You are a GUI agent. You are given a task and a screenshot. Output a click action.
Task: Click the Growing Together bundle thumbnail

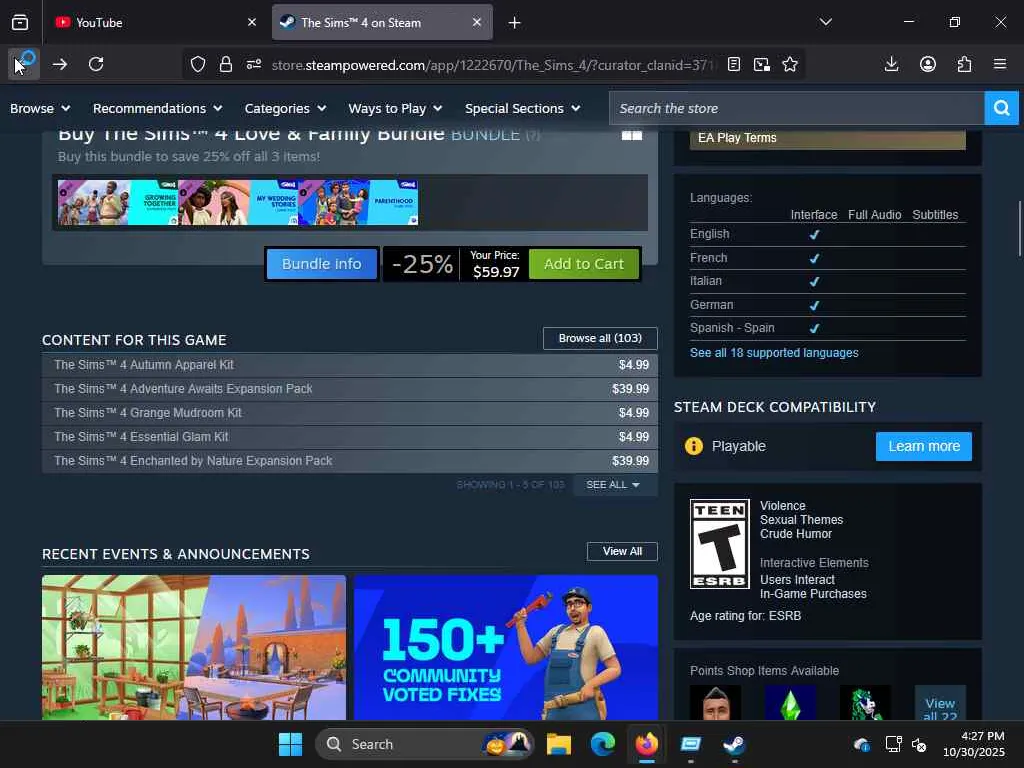pyautogui.click(x=118, y=202)
